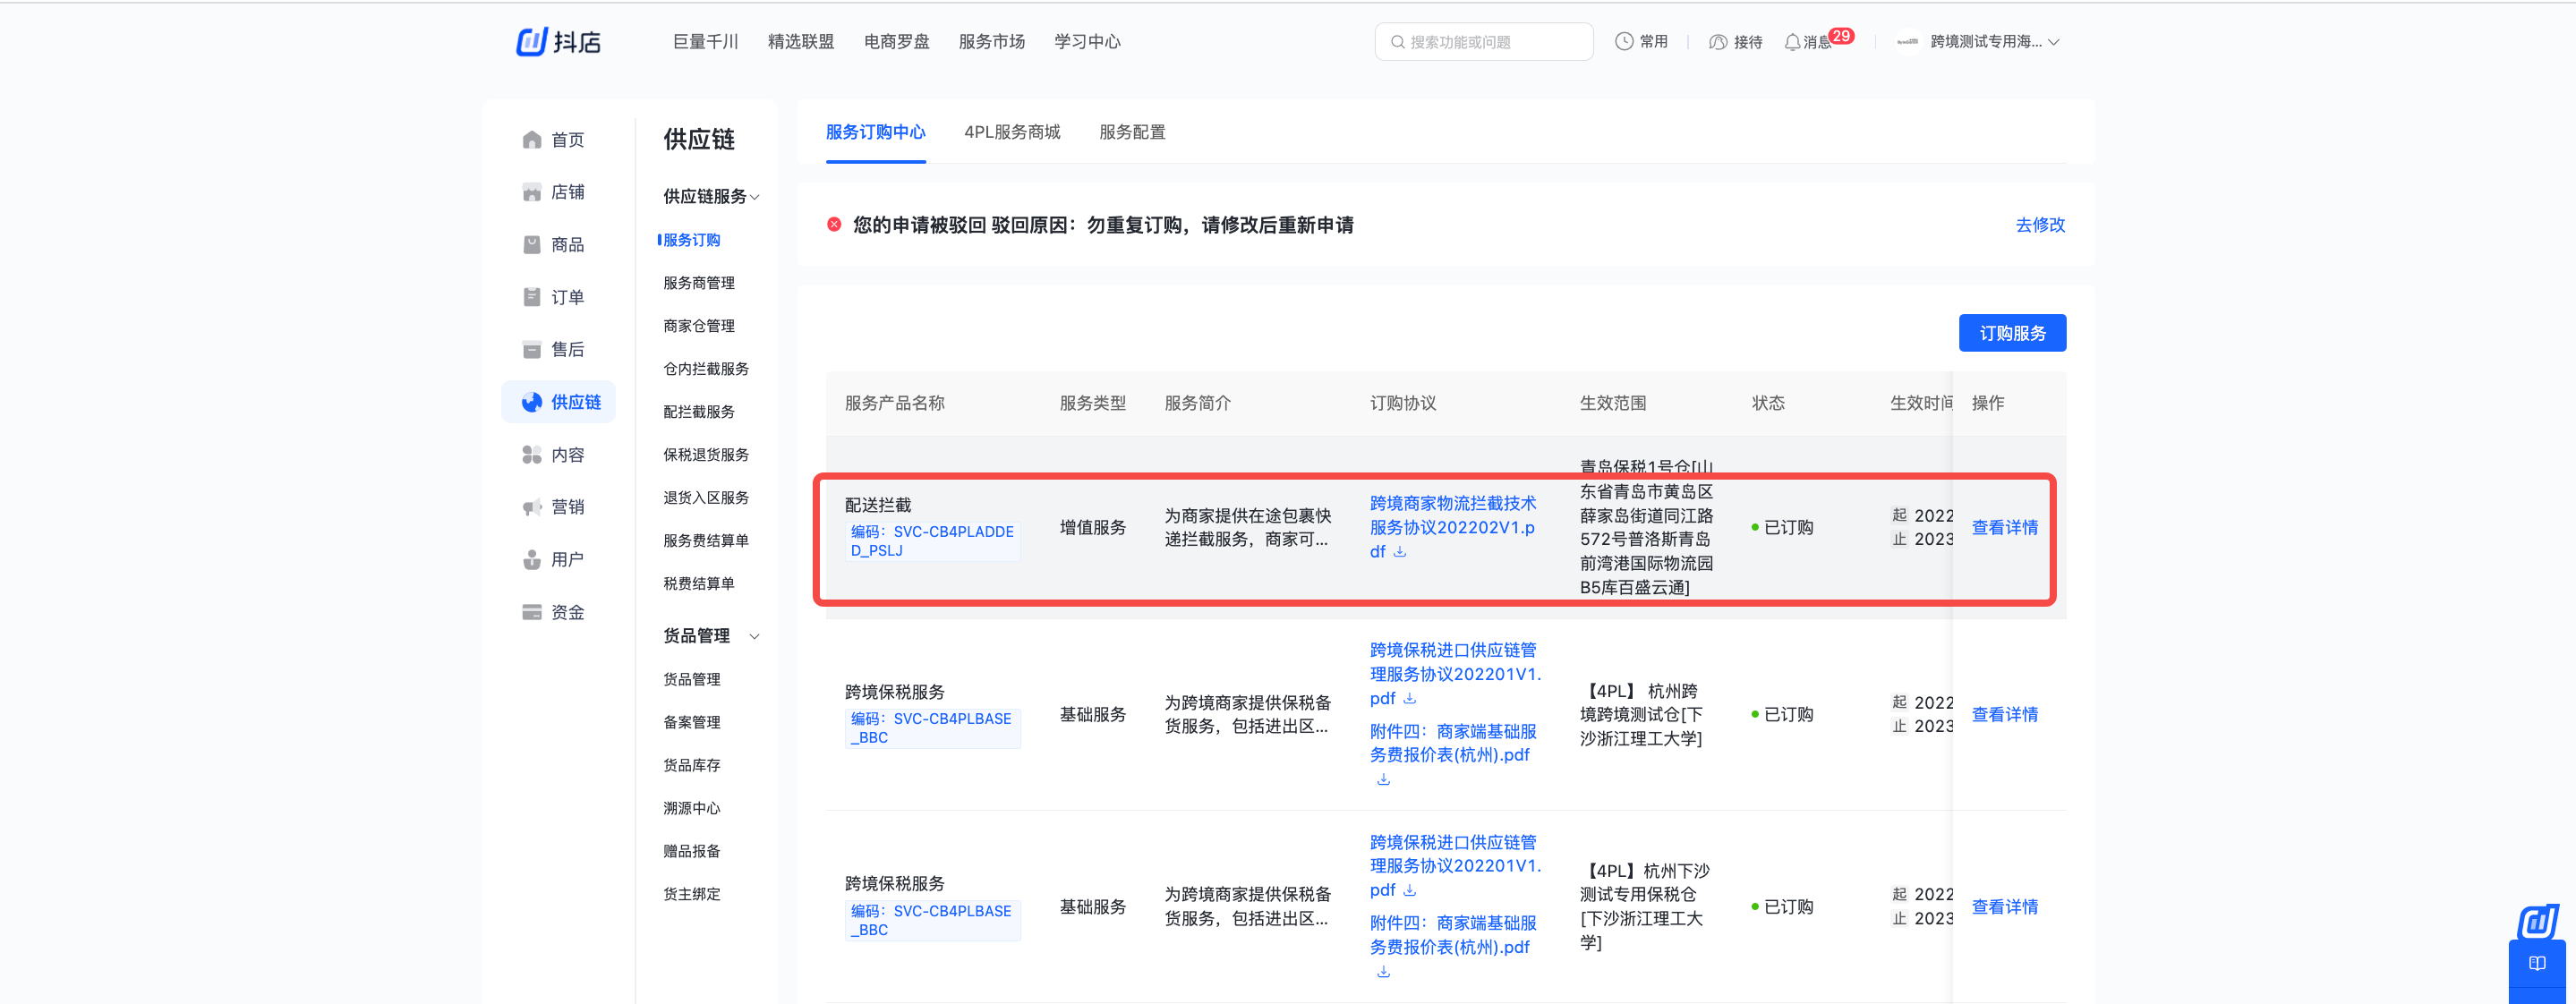2576x1004 pixels.
Task: Click the 用户 sidebar icon
Action: 532,560
